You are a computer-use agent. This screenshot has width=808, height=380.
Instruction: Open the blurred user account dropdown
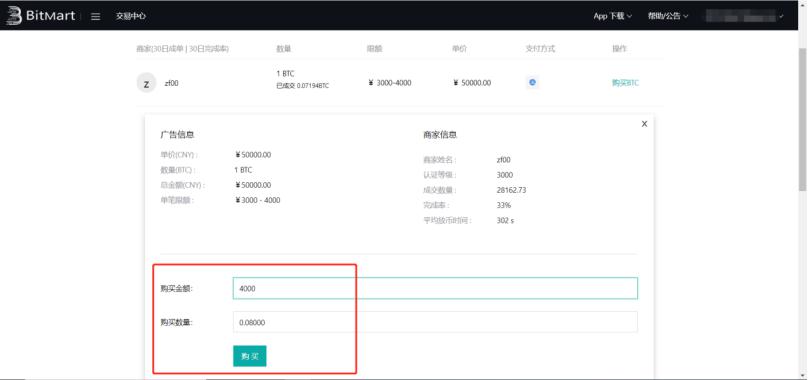click(x=745, y=16)
